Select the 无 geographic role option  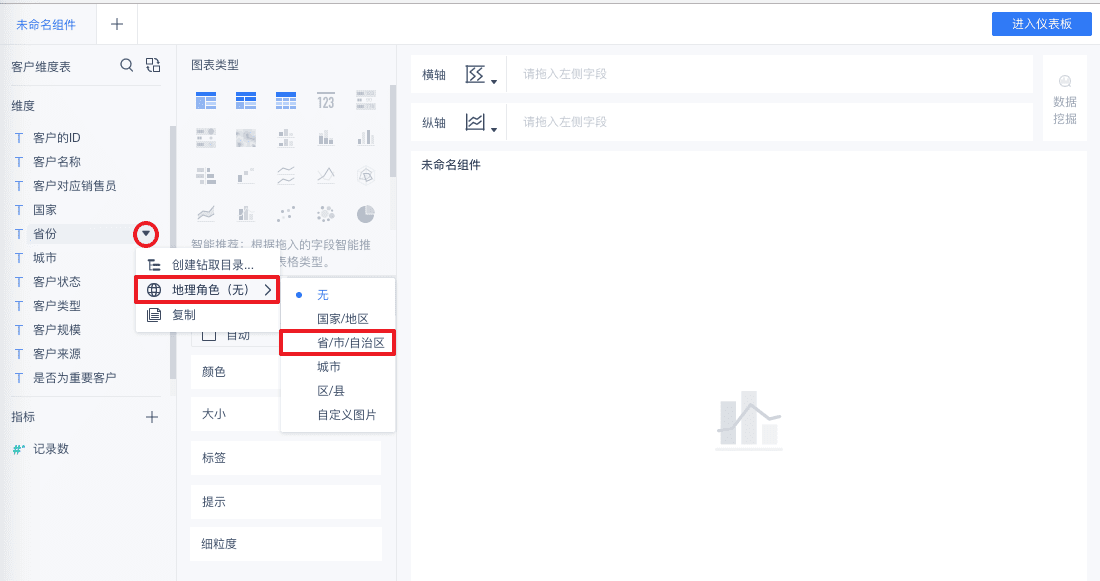coord(323,295)
